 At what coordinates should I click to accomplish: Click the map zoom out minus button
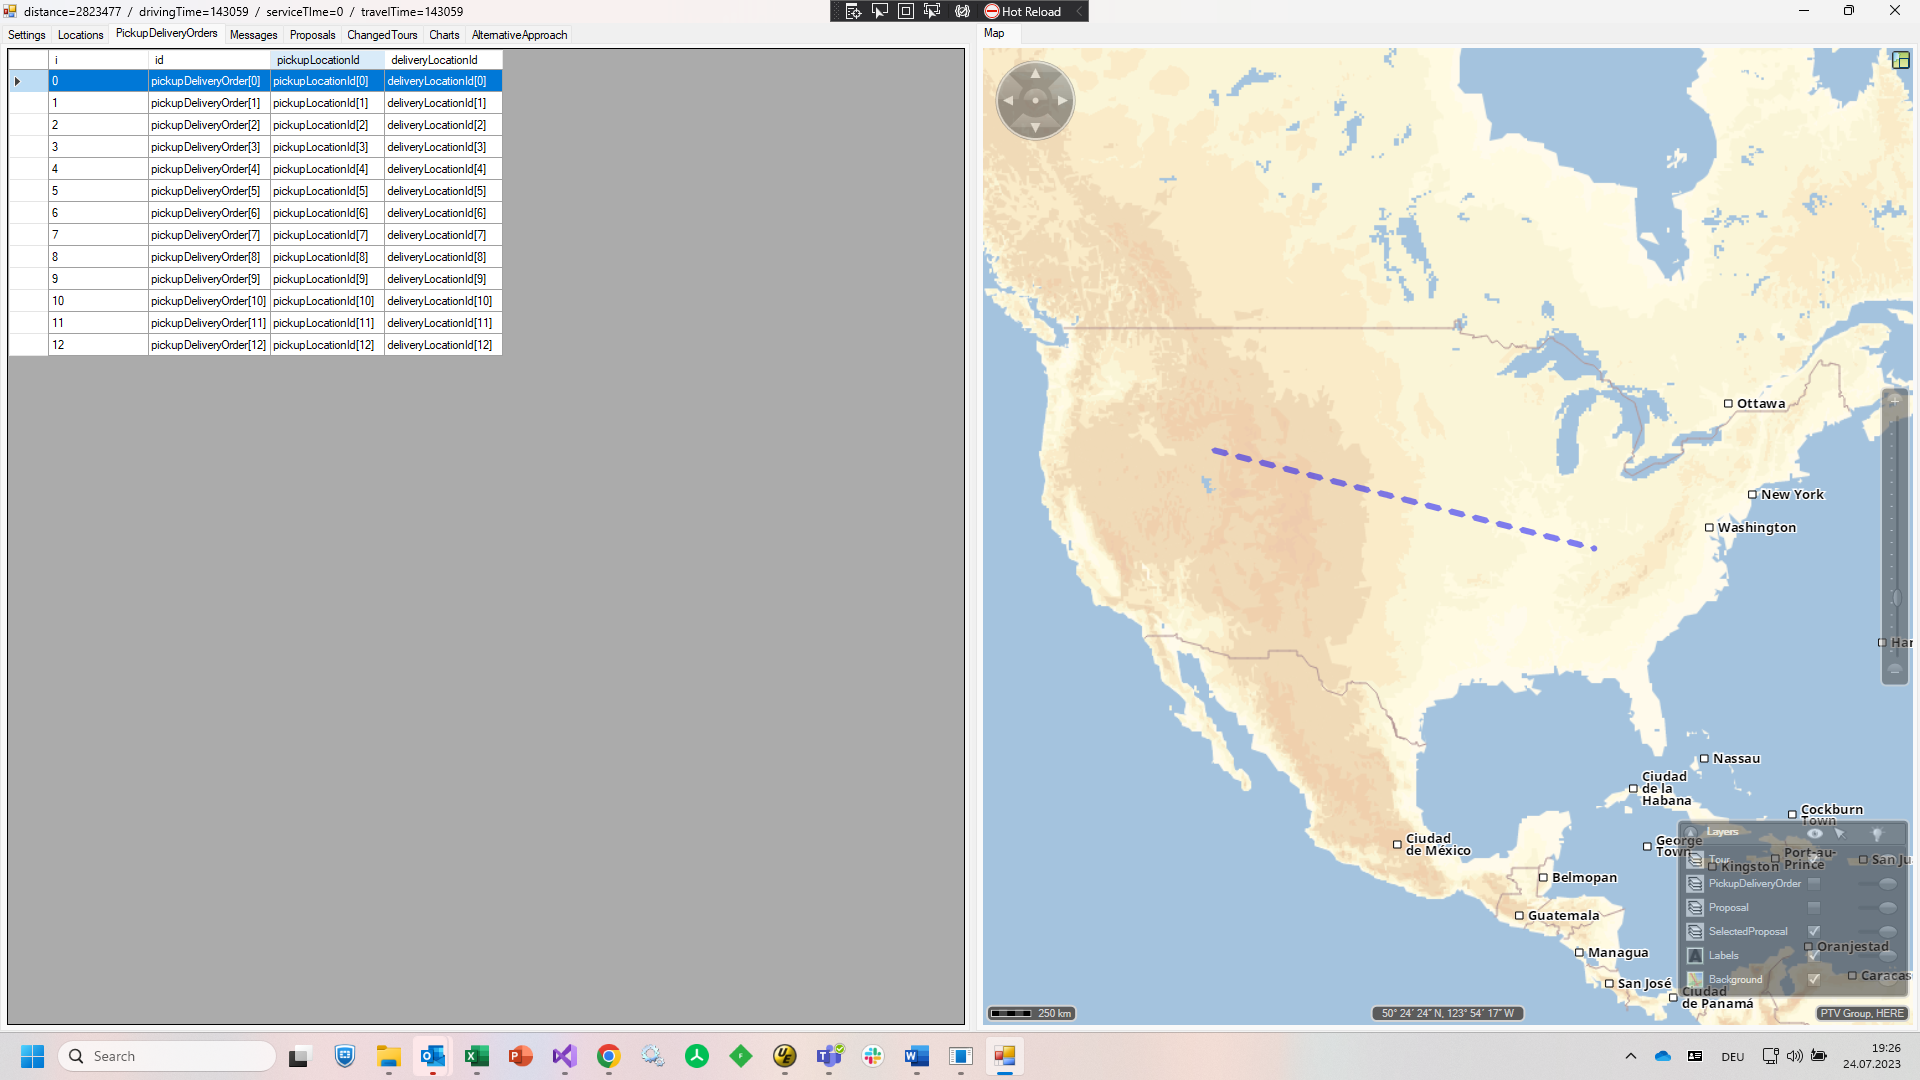1894,670
